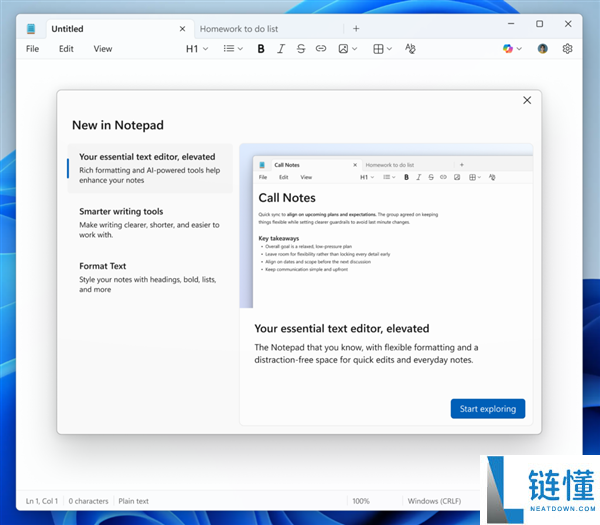Click the 'The Notepad that you know' description
This screenshot has height=525, width=600.
click(366, 354)
